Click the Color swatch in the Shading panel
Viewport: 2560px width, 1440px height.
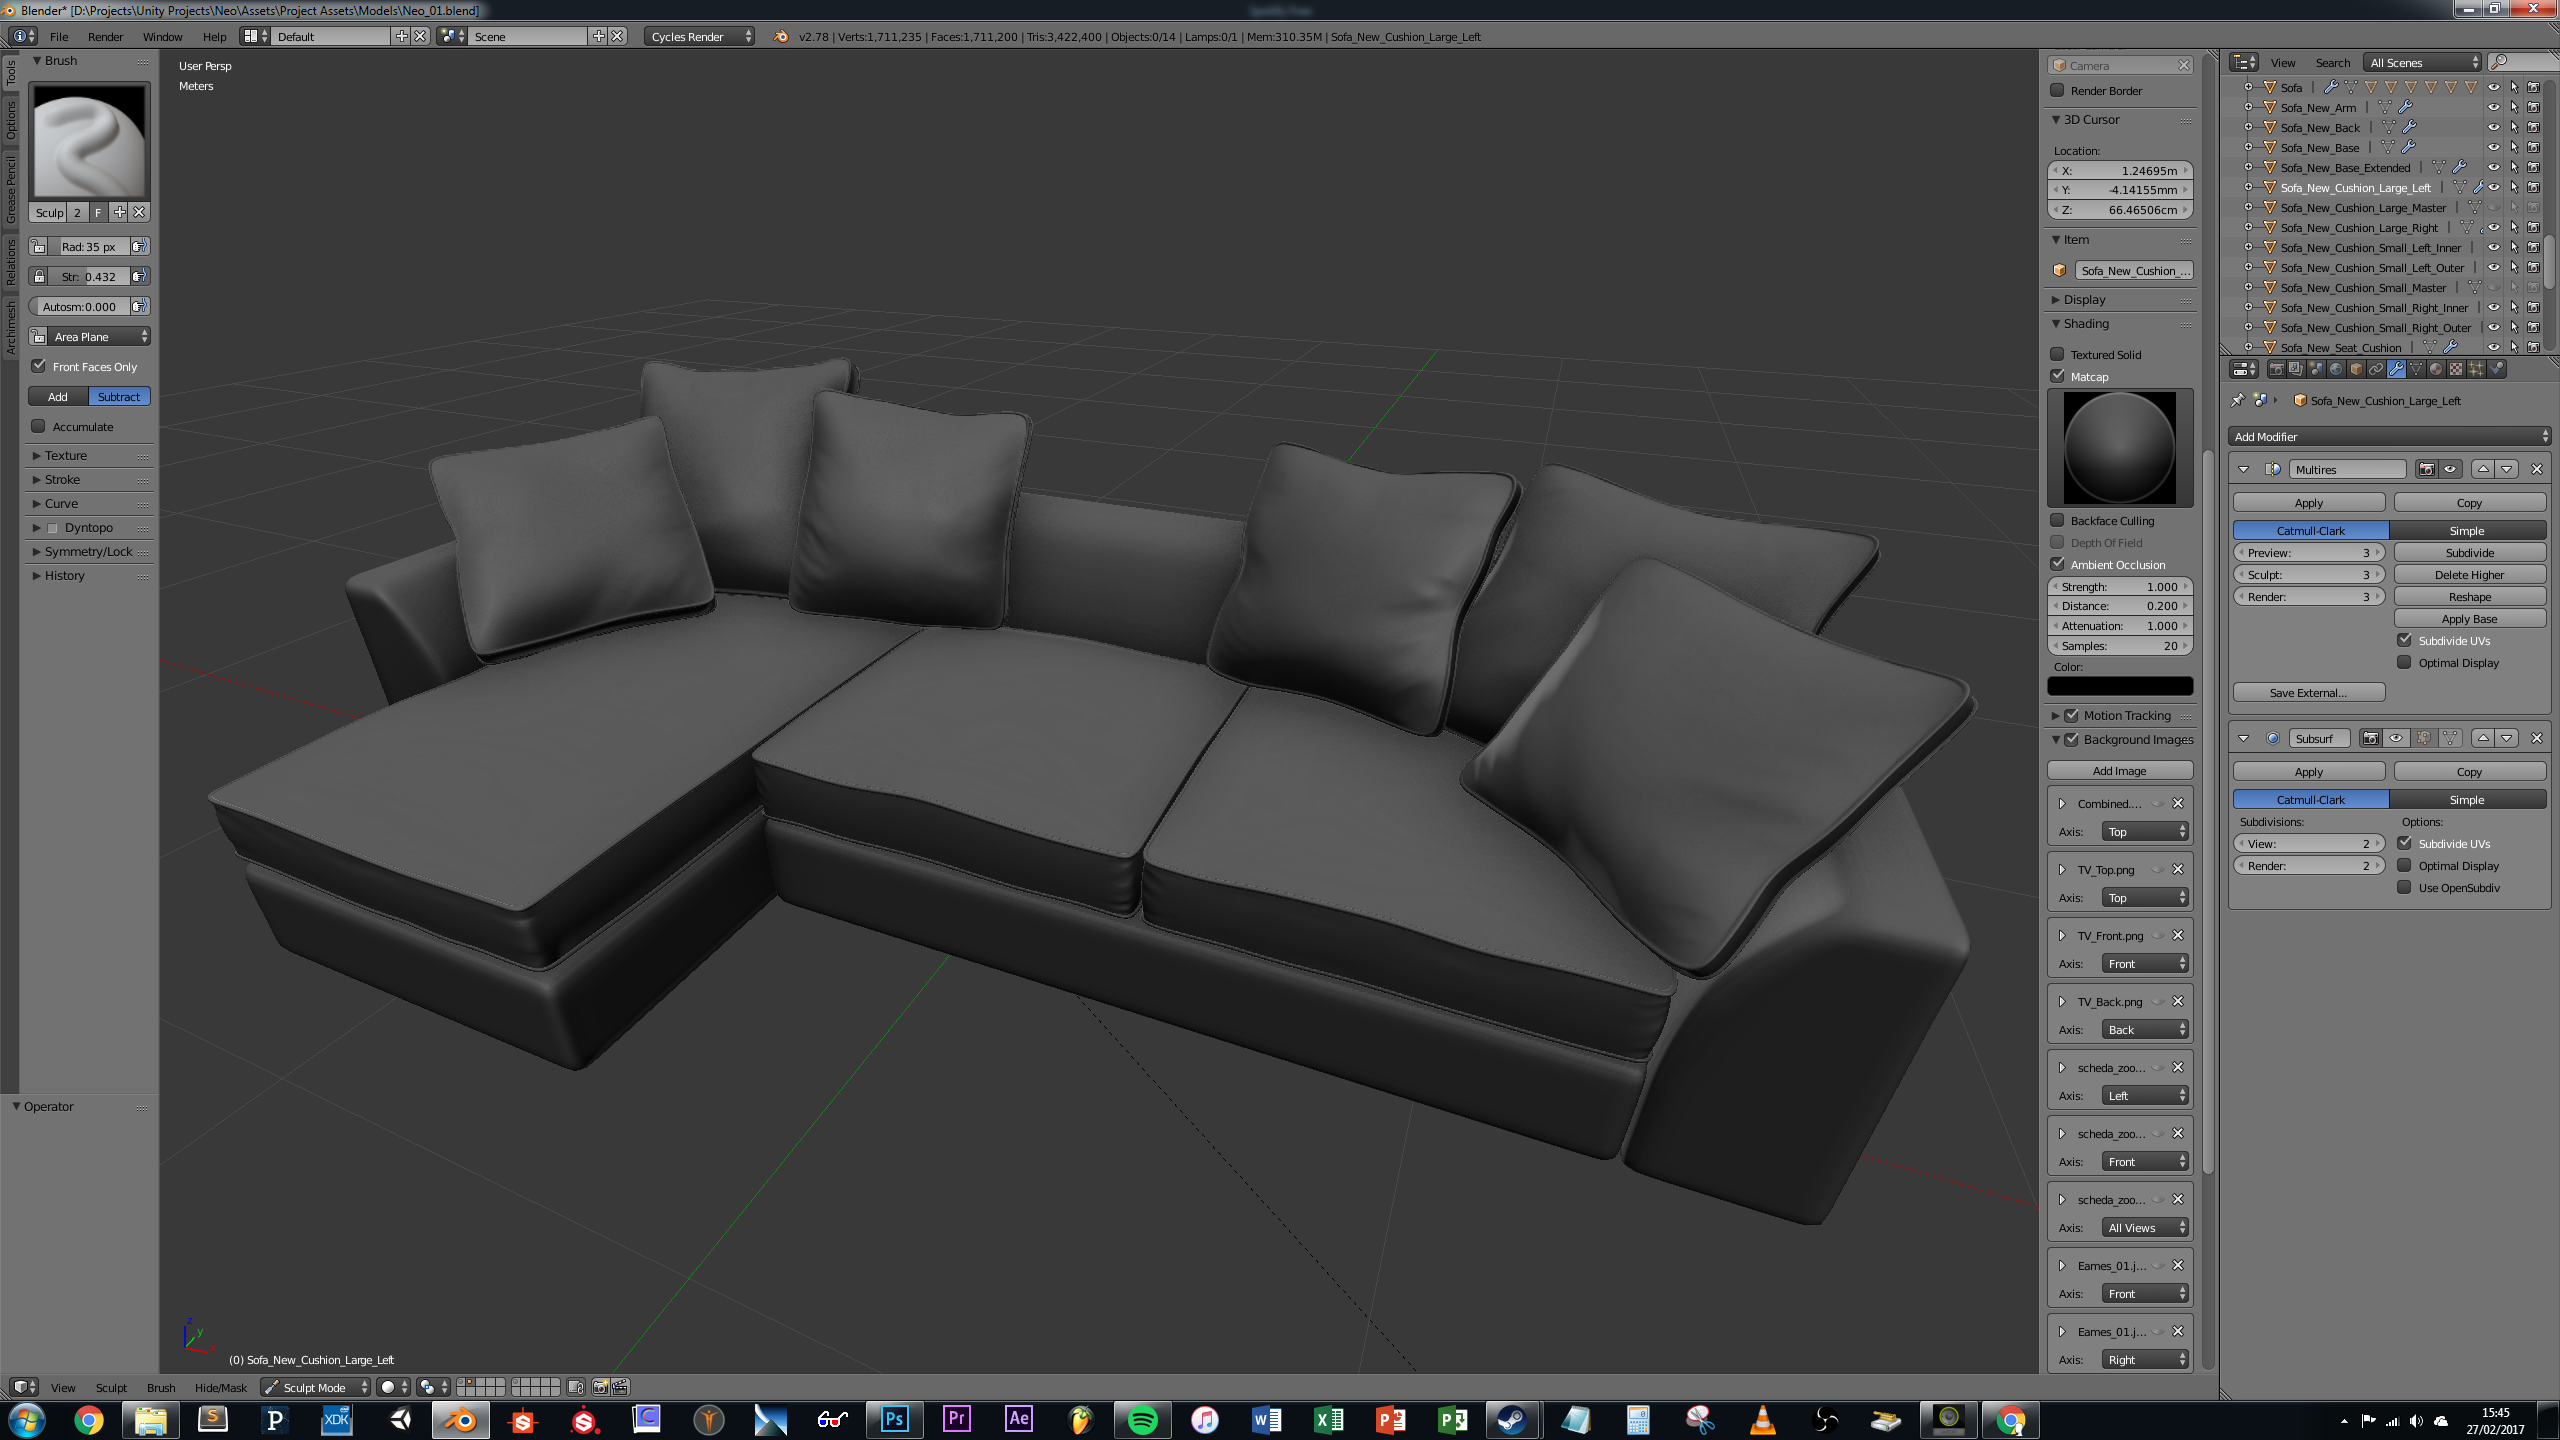pos(2120,686)
